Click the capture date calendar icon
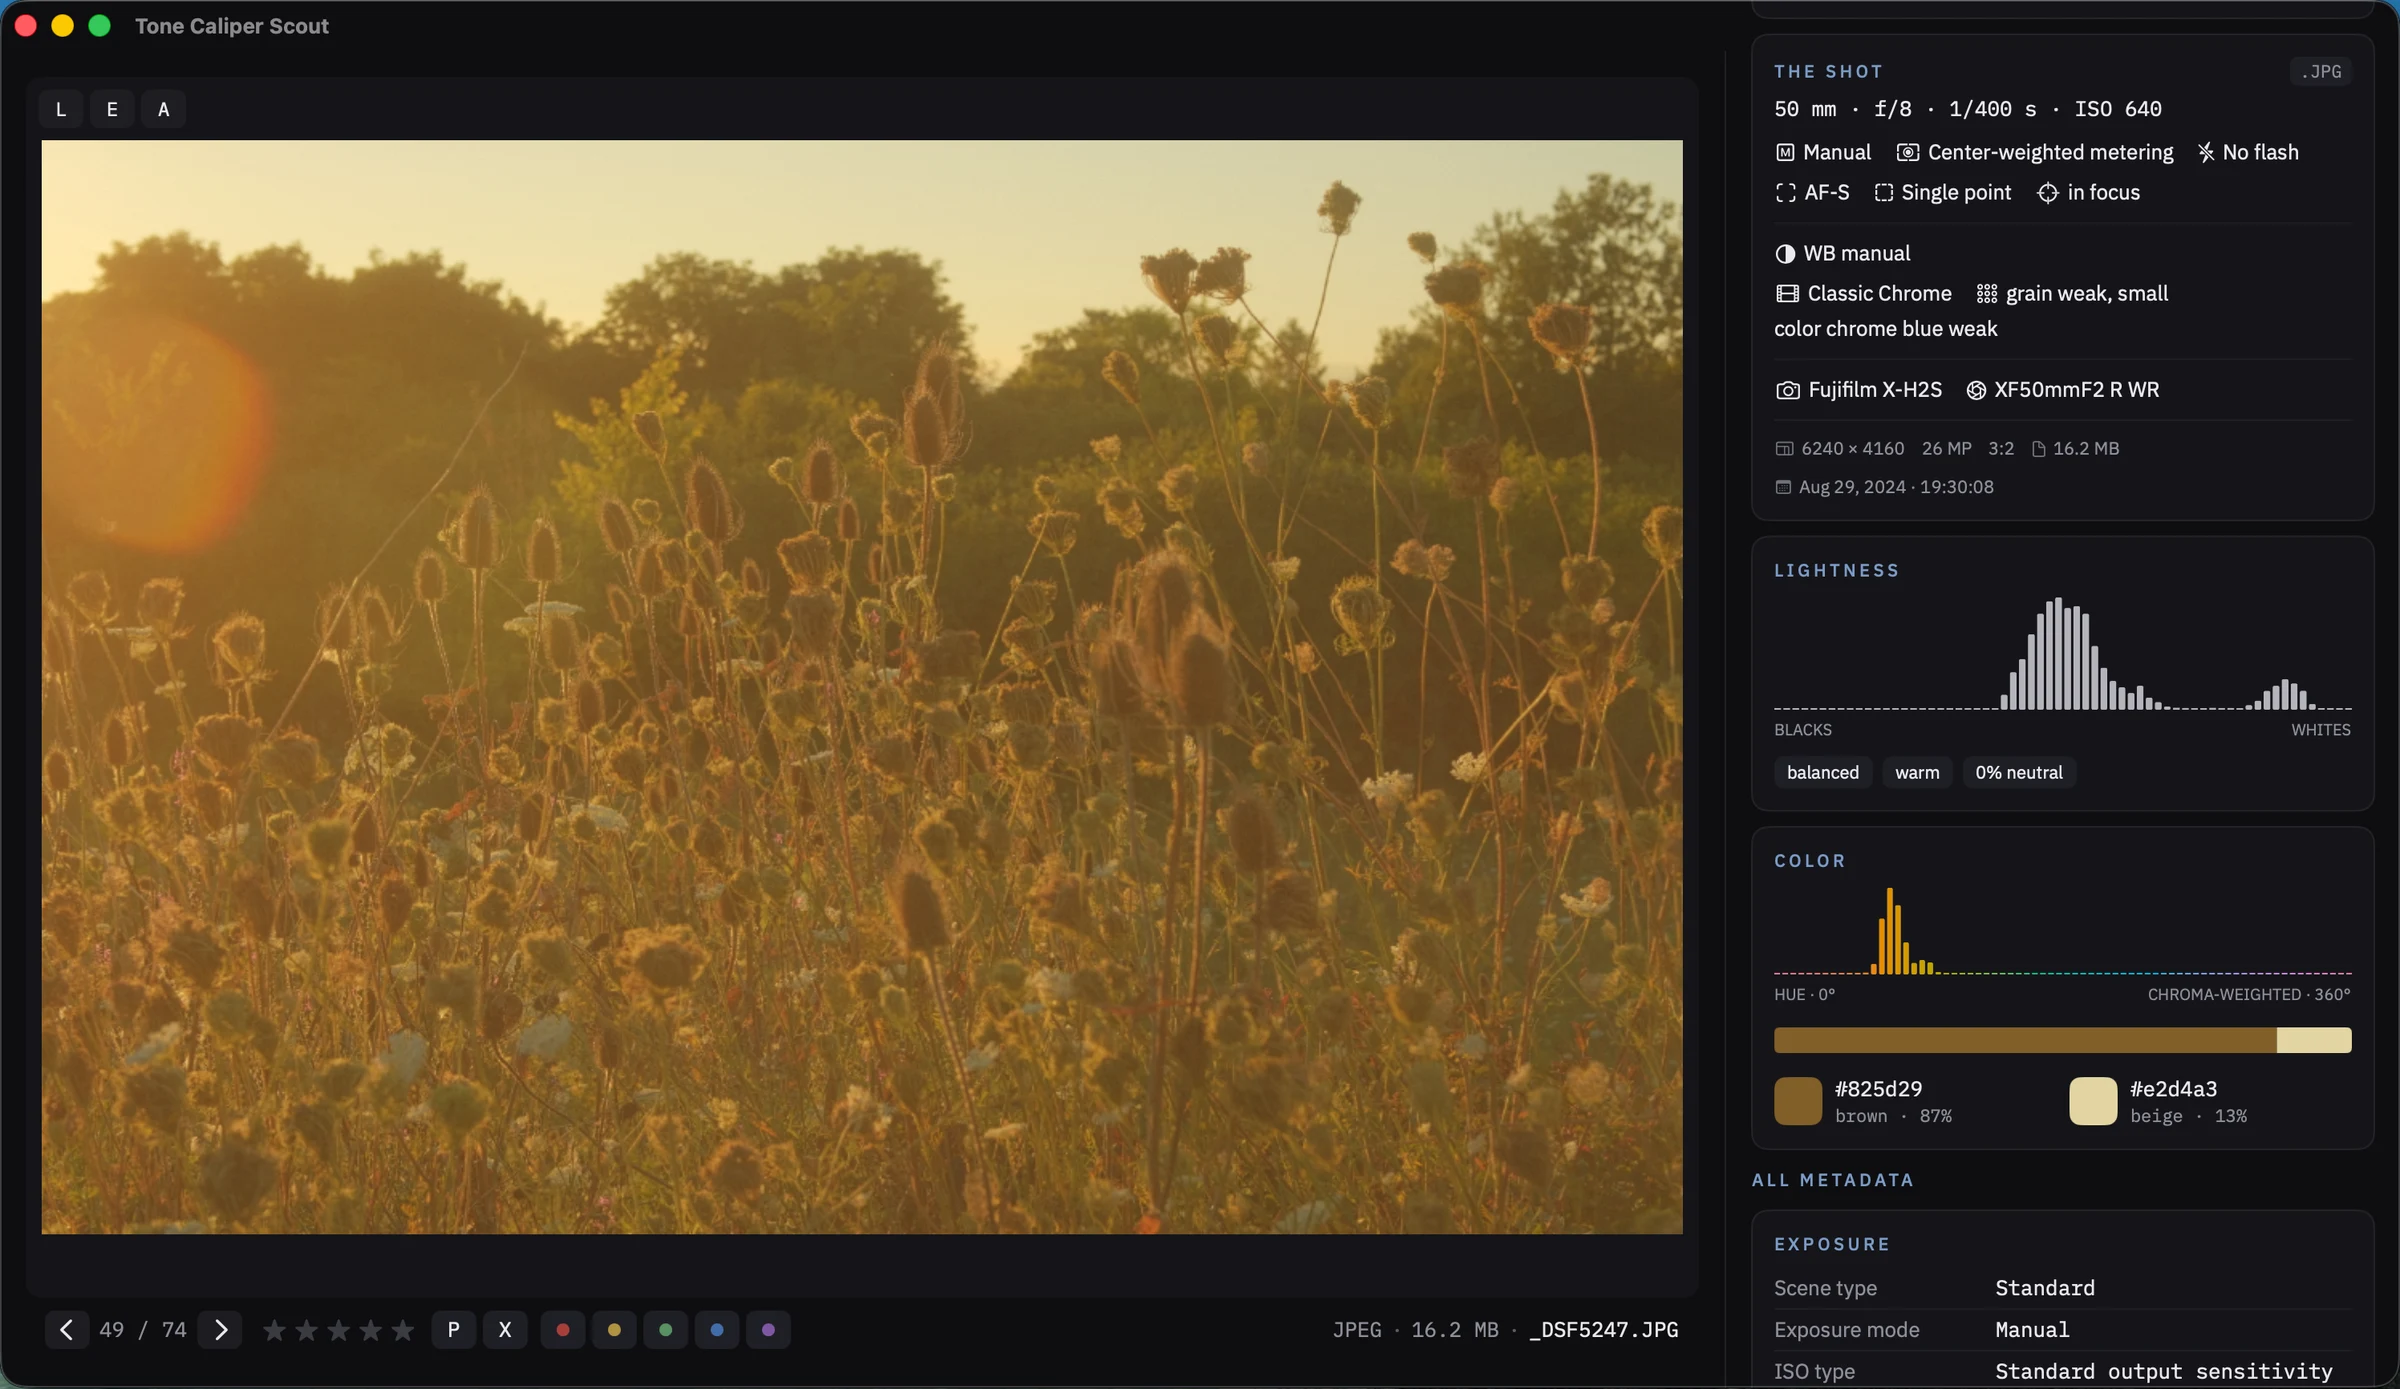The image size is (2400, 1389). coord(1783,487)
